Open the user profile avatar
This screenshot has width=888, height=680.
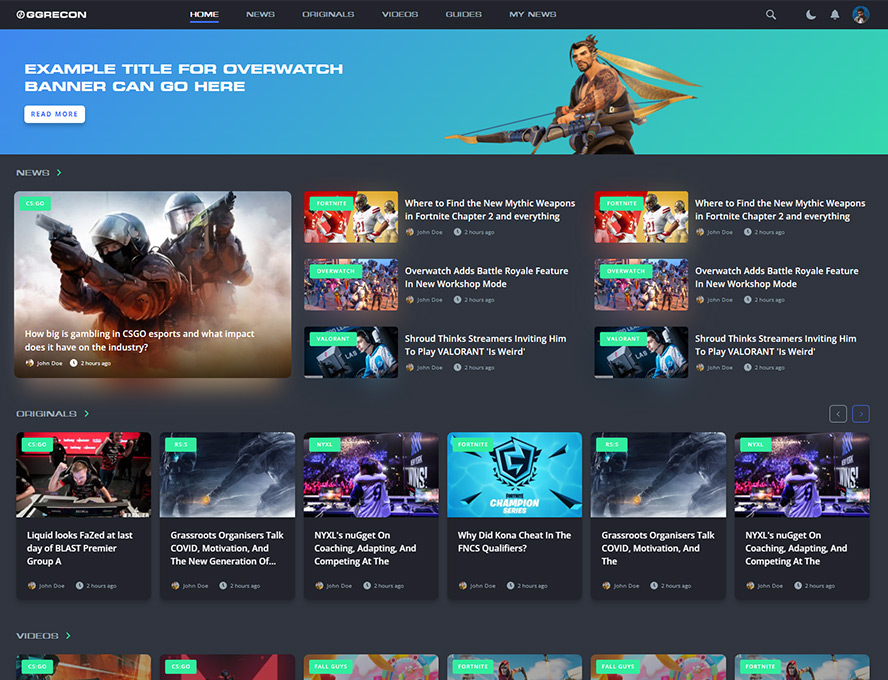861,15
